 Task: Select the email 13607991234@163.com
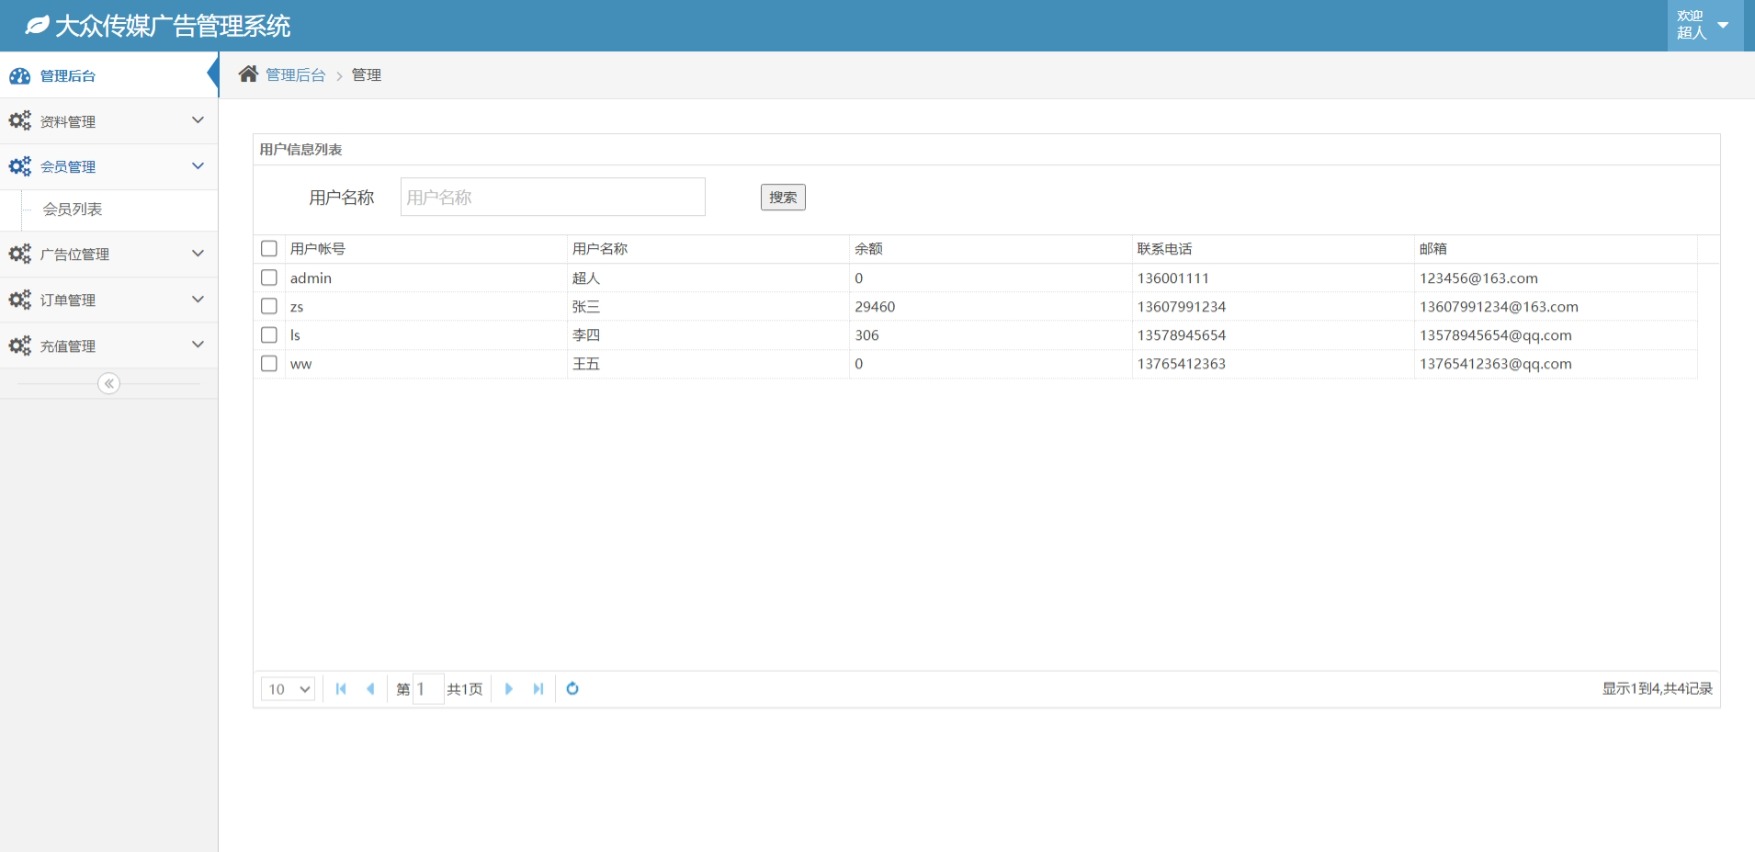point(1556,307)
